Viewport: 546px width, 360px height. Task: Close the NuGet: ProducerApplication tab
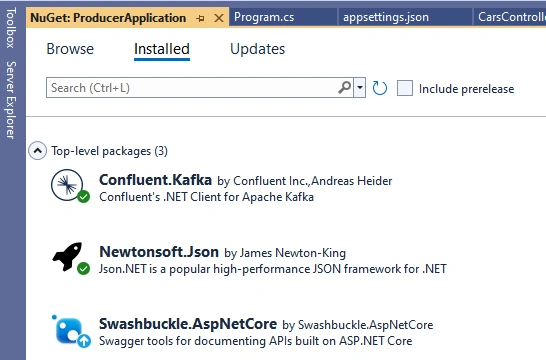219,18
